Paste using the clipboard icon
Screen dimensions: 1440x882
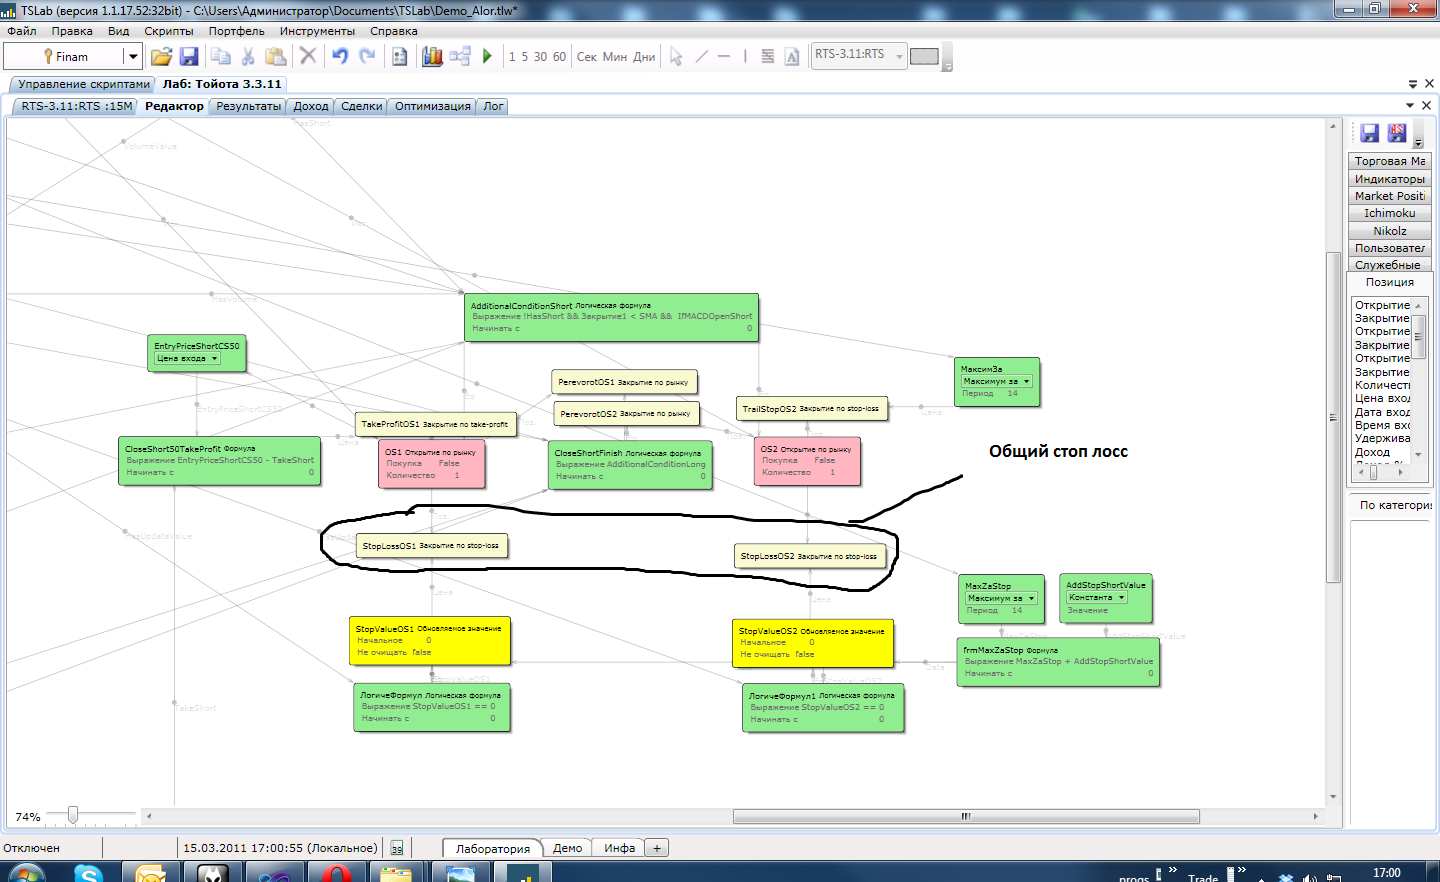[275, 56]
